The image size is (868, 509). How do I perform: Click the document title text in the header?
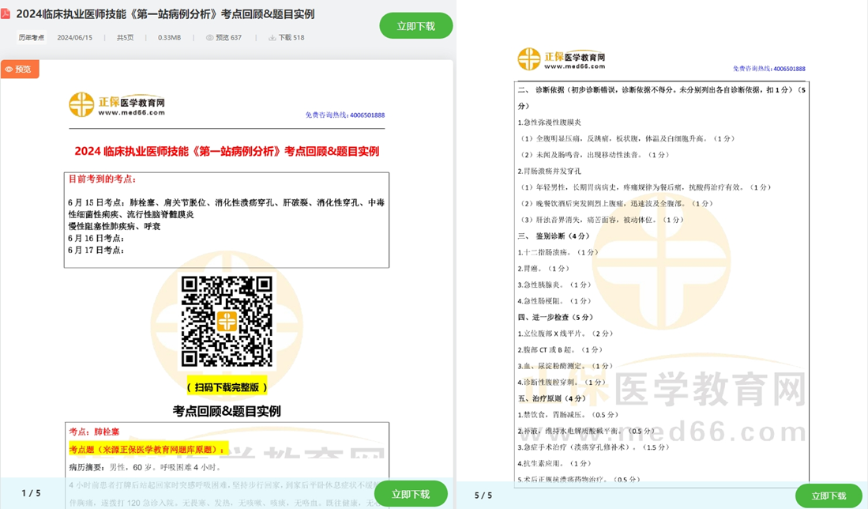[x=165, y=14]
